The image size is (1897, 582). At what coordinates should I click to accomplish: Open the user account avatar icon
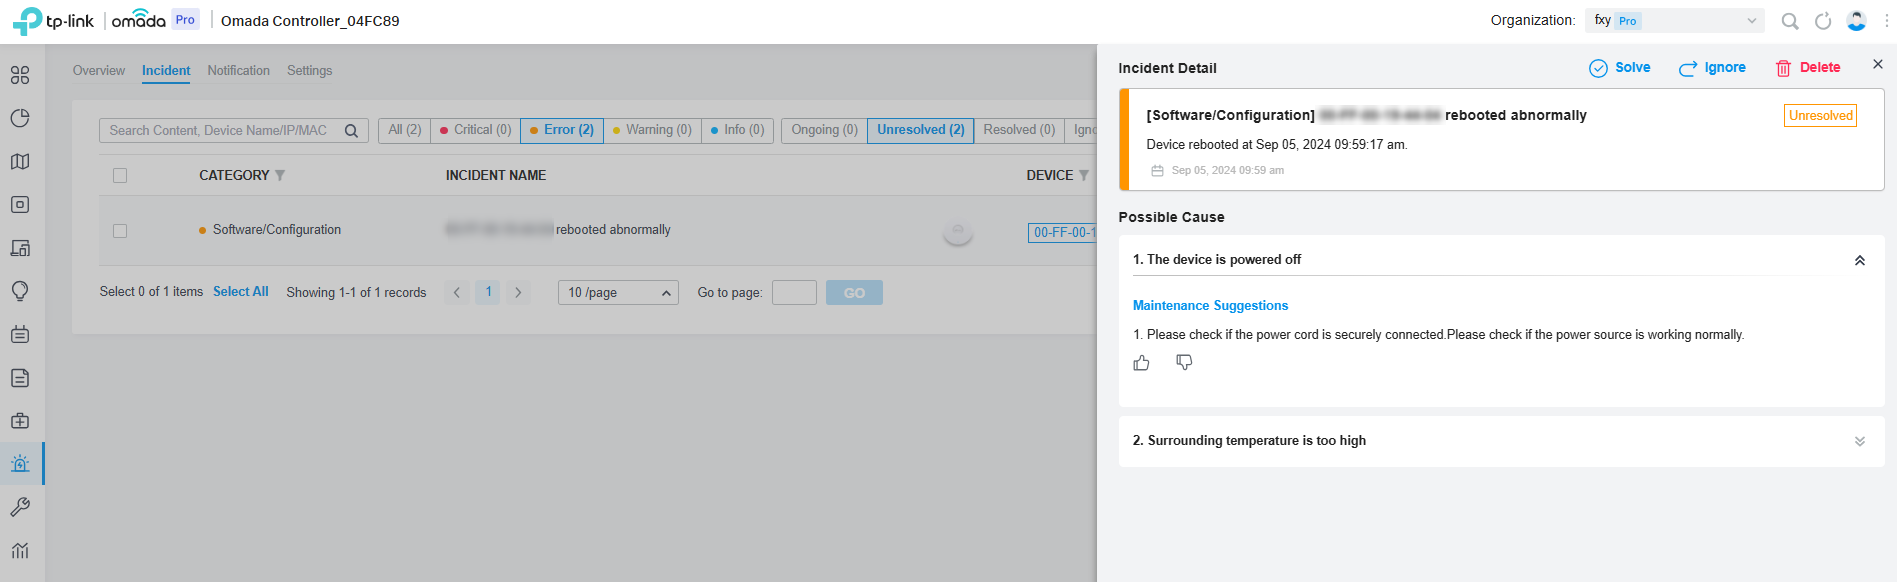(1856, 21)
